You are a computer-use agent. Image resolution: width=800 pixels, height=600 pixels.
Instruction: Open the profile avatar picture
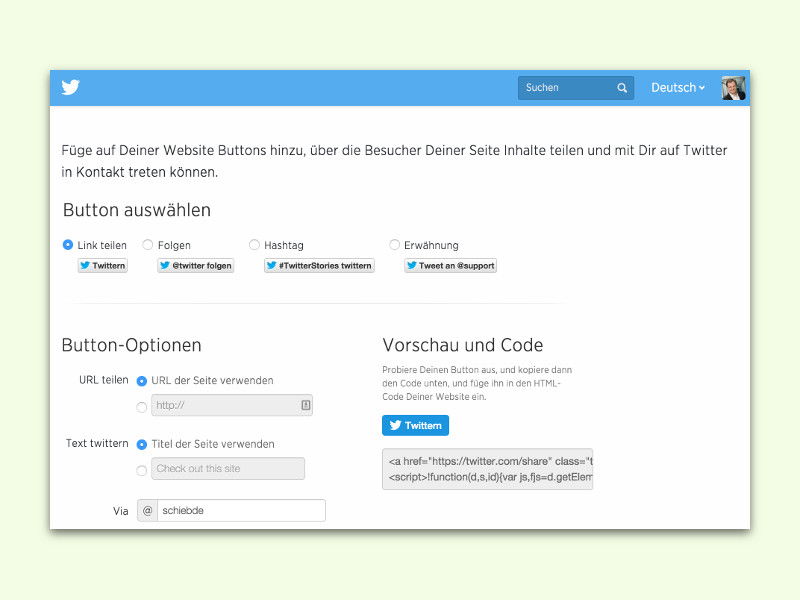[734, 88]
